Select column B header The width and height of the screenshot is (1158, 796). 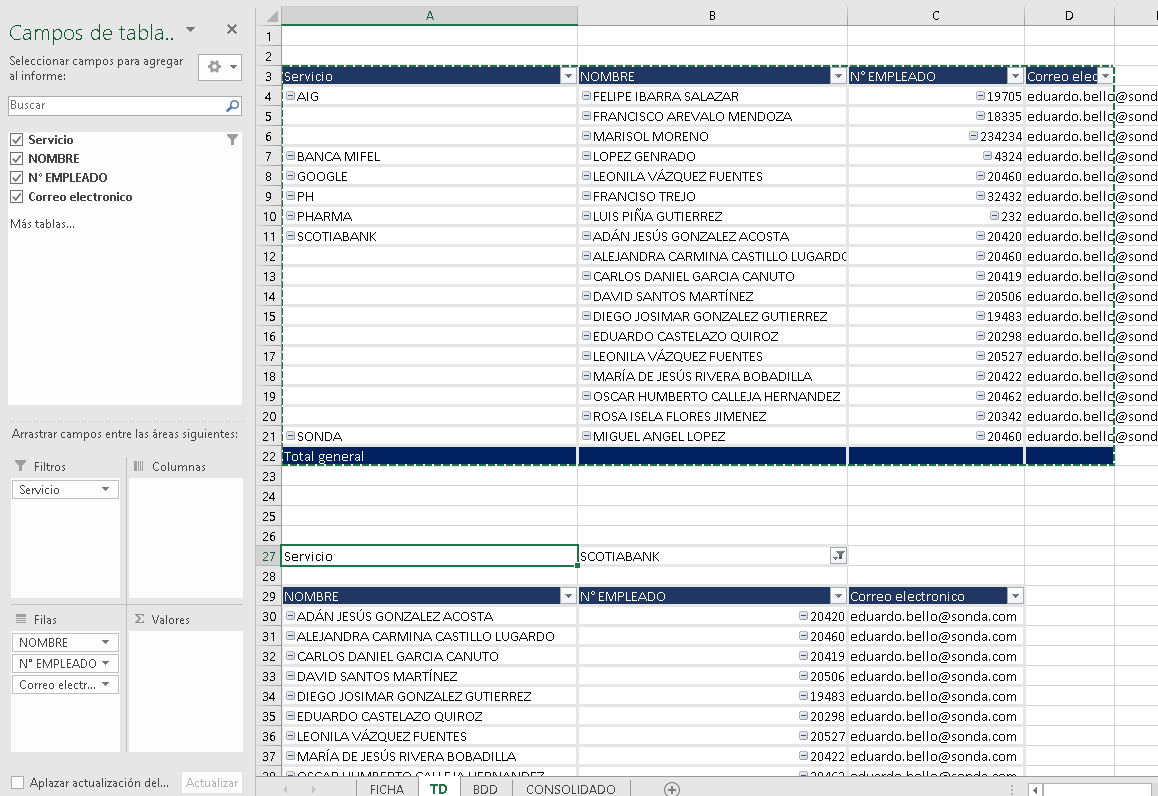(712, 16)
